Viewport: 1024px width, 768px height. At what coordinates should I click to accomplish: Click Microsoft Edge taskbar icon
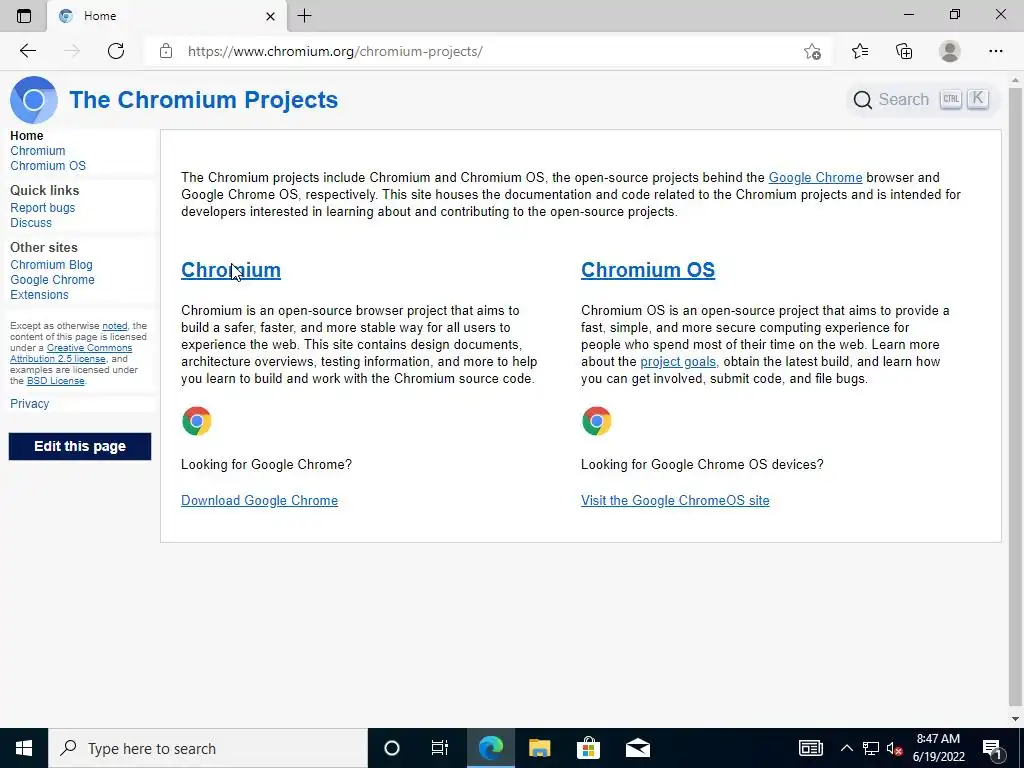490,748
